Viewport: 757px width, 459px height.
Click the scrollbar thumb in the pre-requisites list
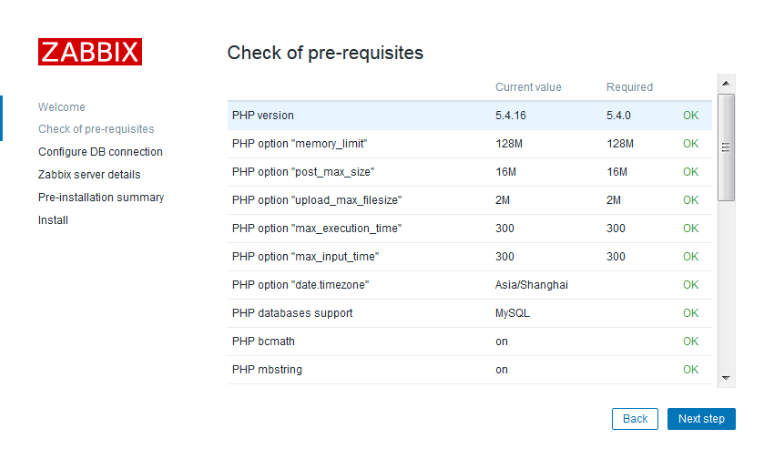point(726,147)
